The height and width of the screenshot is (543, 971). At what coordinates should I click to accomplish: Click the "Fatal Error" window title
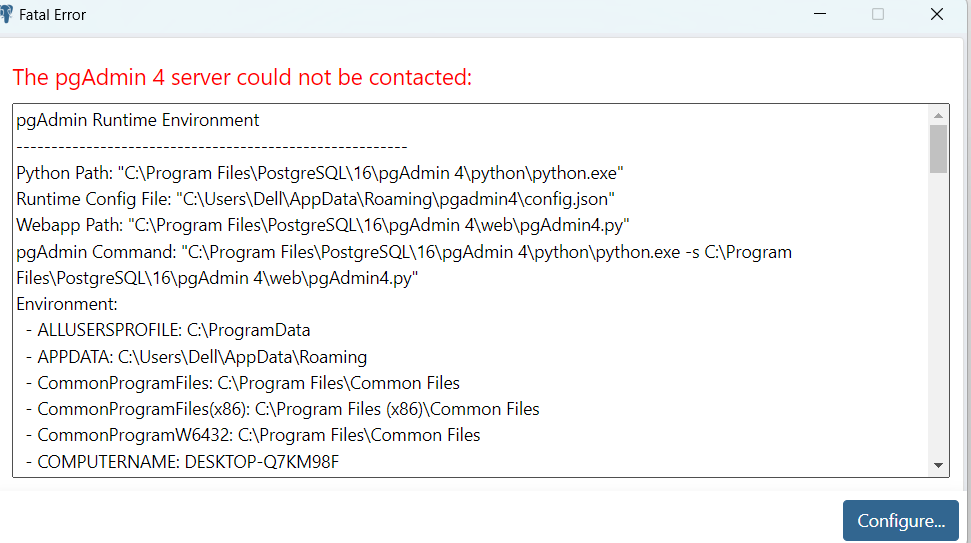point(52,15)
